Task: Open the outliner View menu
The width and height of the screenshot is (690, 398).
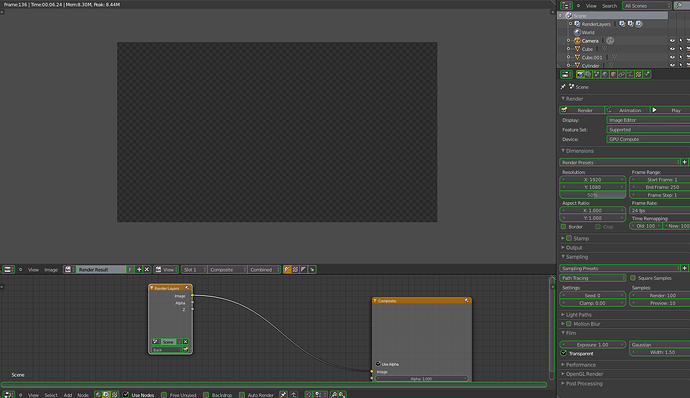Action: click(x=591, y=6)
